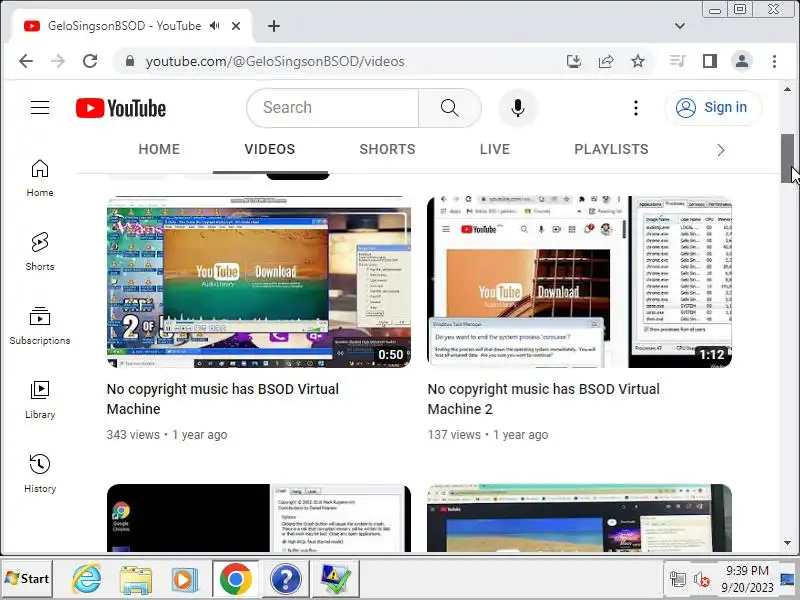Viewport: 800px width, 600px height.
Task: Open title "No copyright music has BSOD Virtual Machine"
Action: click(222, 399)
